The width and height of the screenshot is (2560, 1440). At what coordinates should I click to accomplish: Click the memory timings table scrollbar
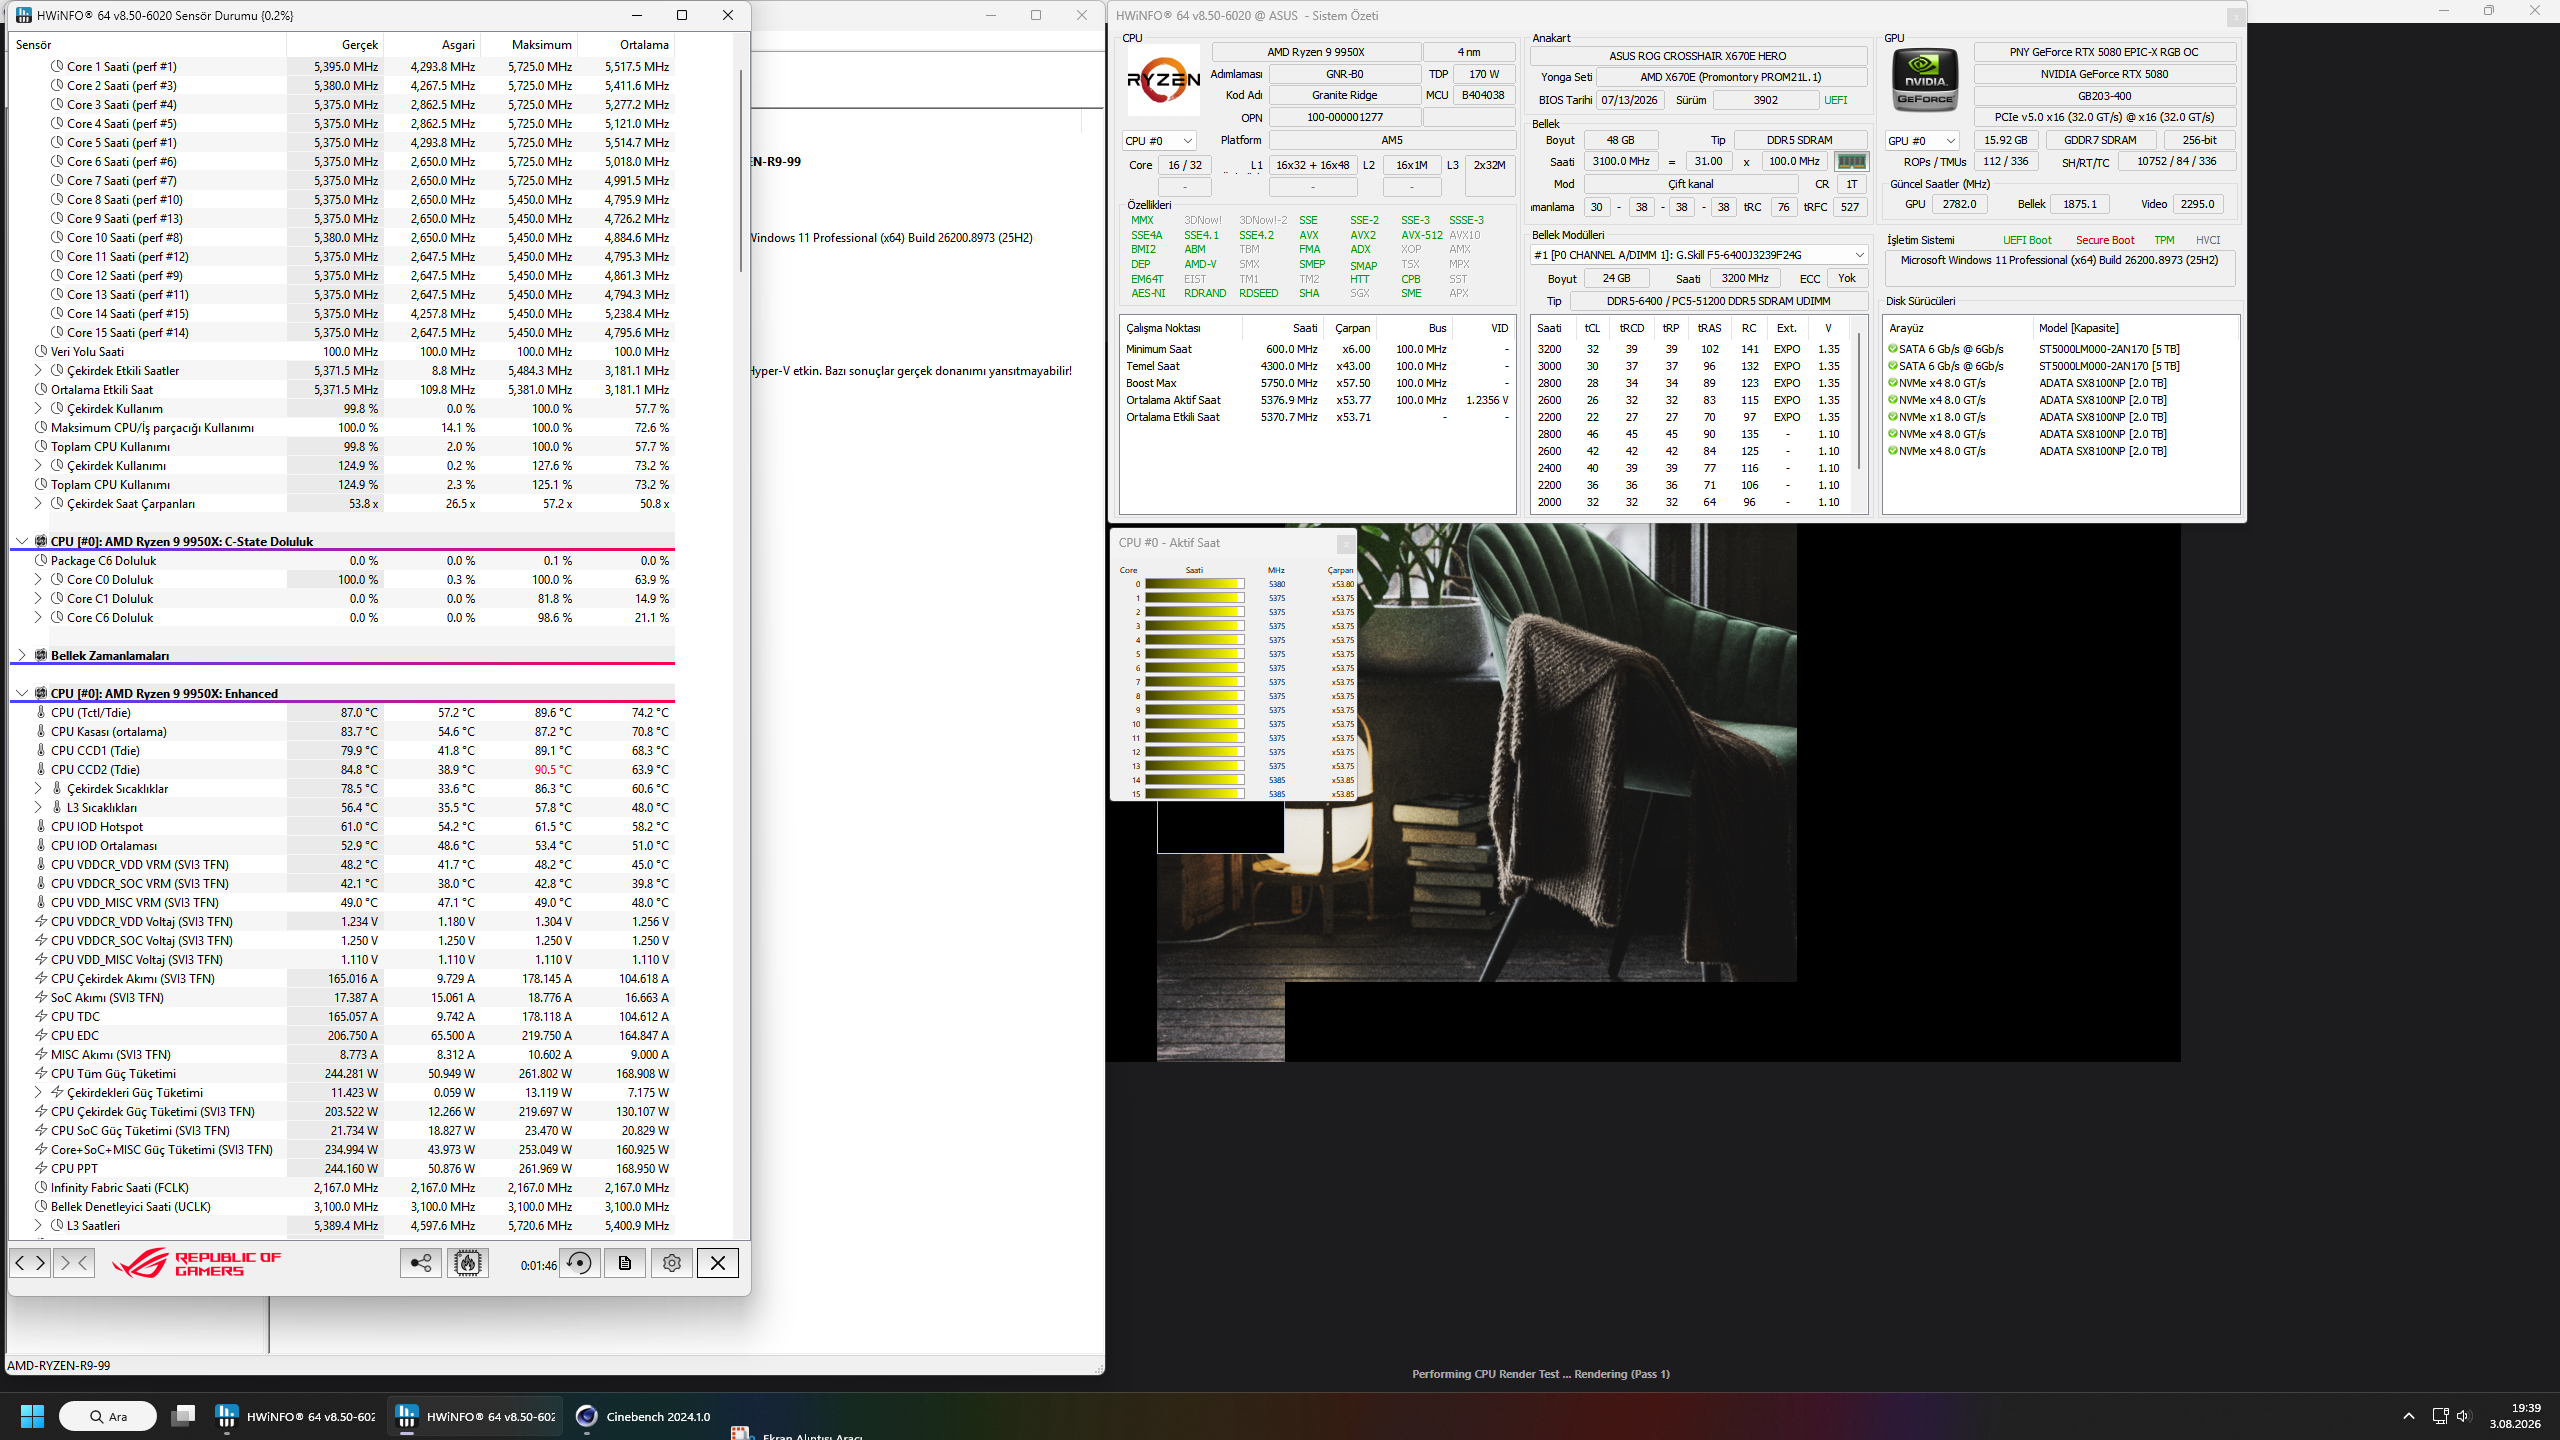coord(1860,400)
